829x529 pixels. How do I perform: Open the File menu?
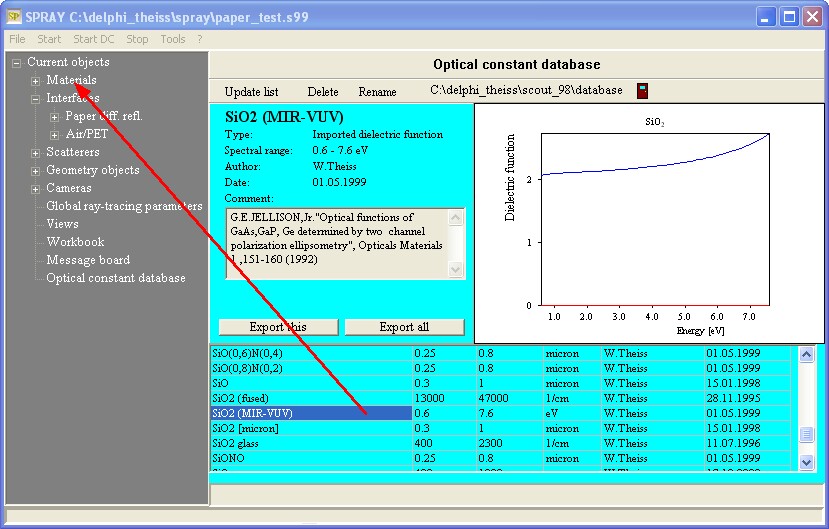click(x=17, y=39)
